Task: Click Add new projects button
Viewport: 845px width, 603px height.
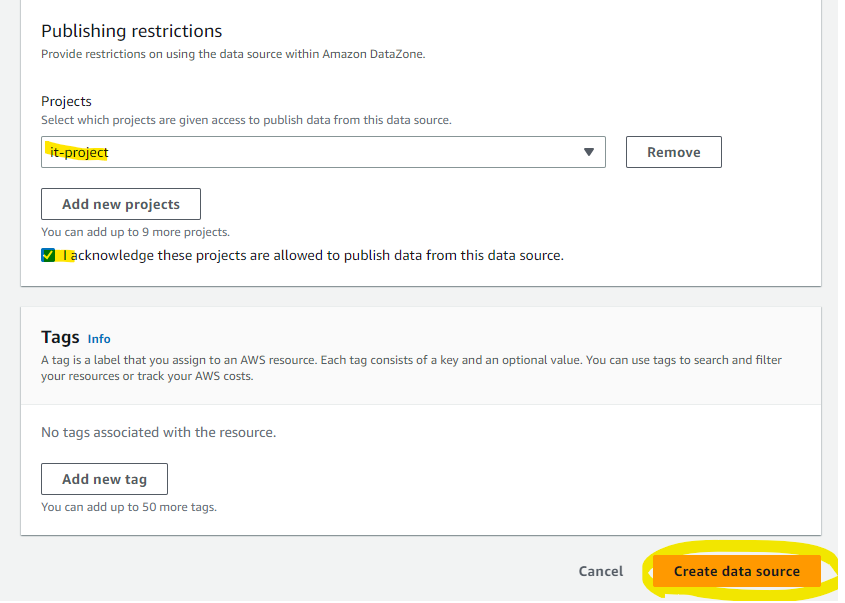Action: pos(121,204)
